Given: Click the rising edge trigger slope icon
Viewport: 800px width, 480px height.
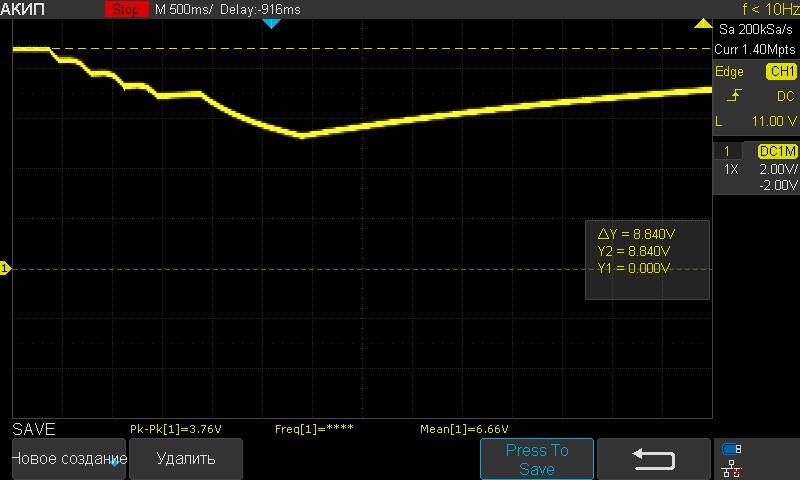Looking at the screenshot, I should point(735,96).
